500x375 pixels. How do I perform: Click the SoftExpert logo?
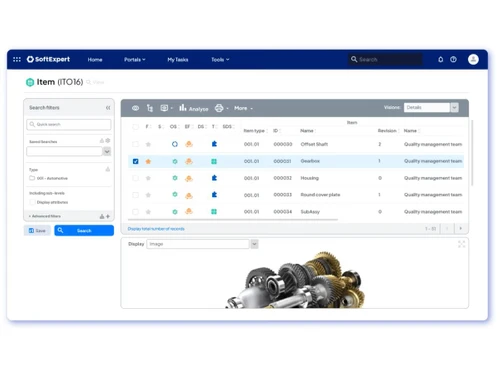[x=49, y=59]
